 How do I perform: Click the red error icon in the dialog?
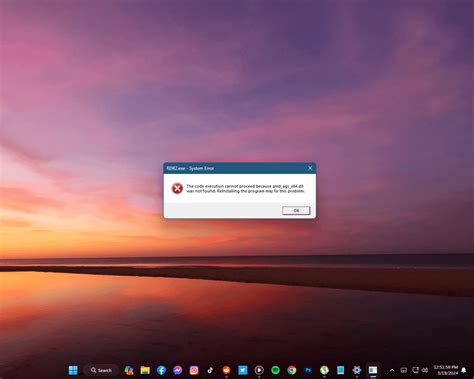177,188
